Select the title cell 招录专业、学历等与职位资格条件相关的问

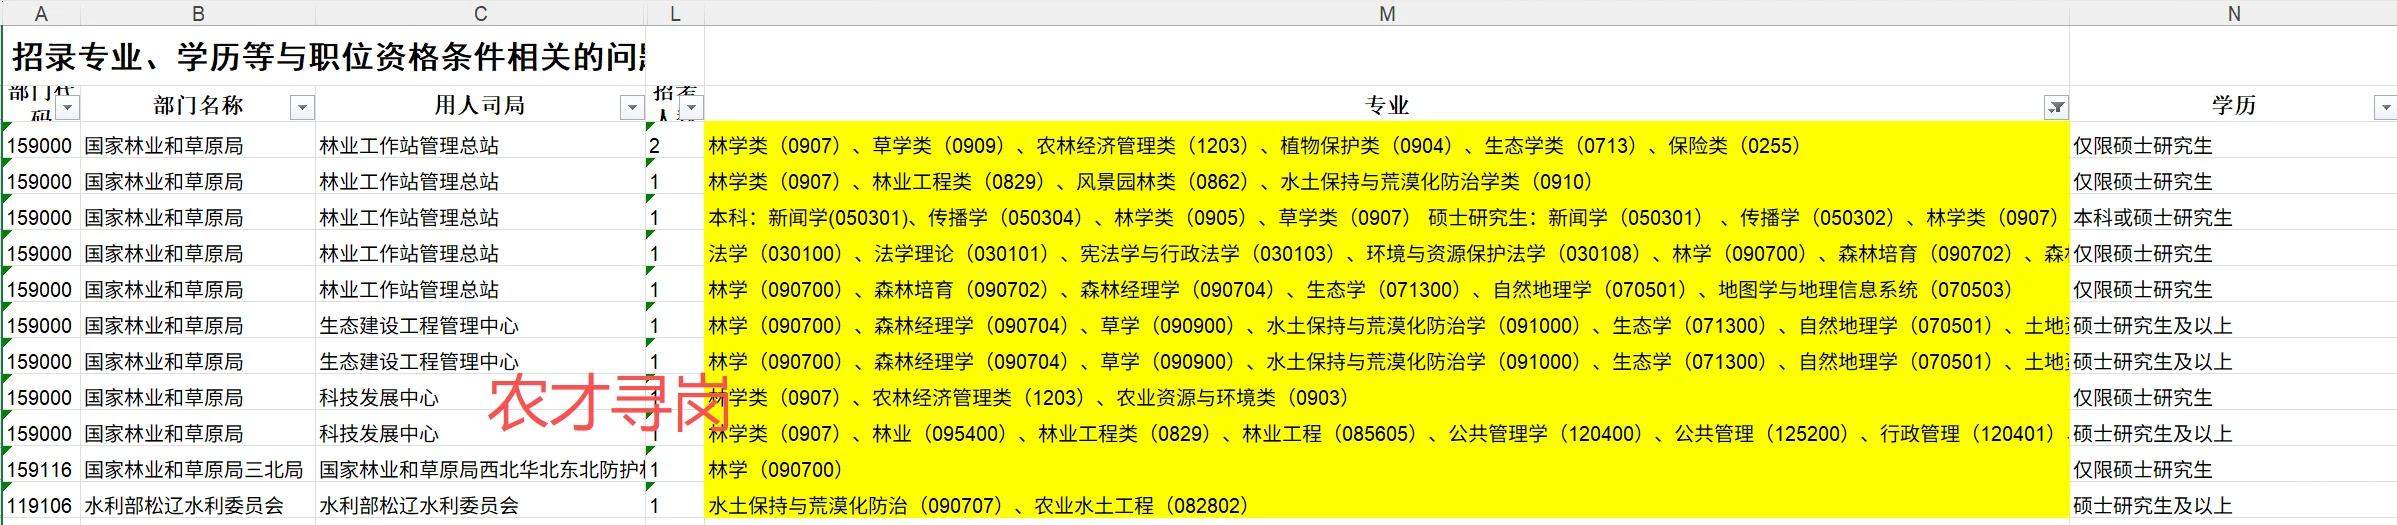(328, 56)
